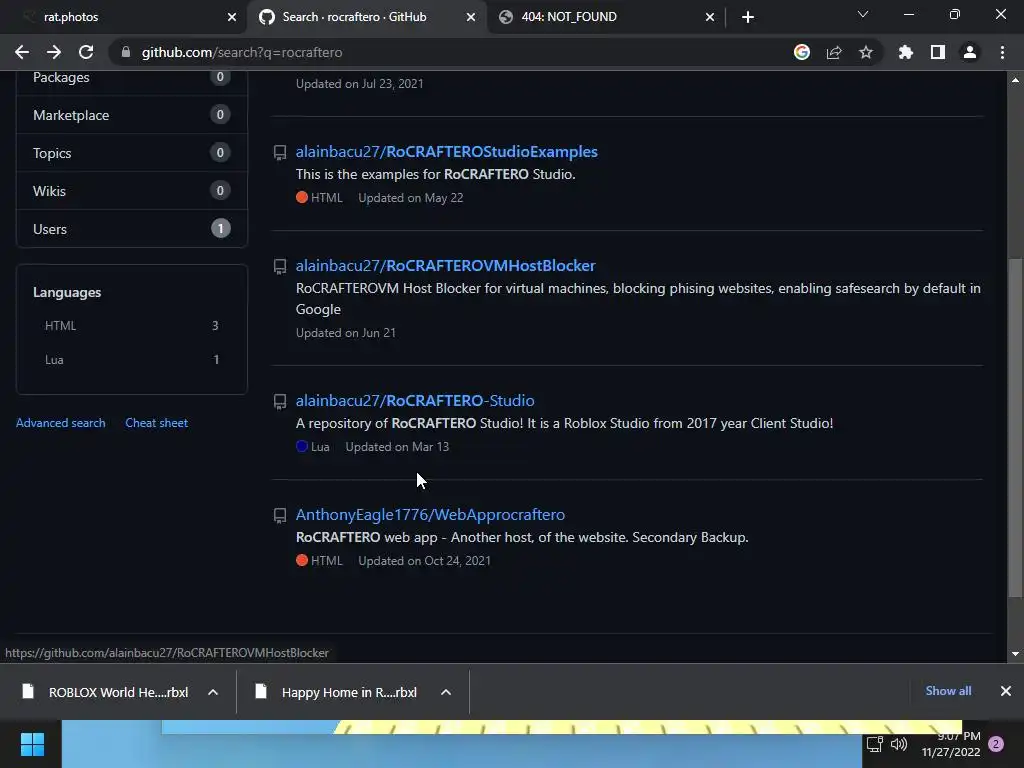Open the ROBLOX World He....rbxl download
1024x768 pixels.
tap(108, 692)
